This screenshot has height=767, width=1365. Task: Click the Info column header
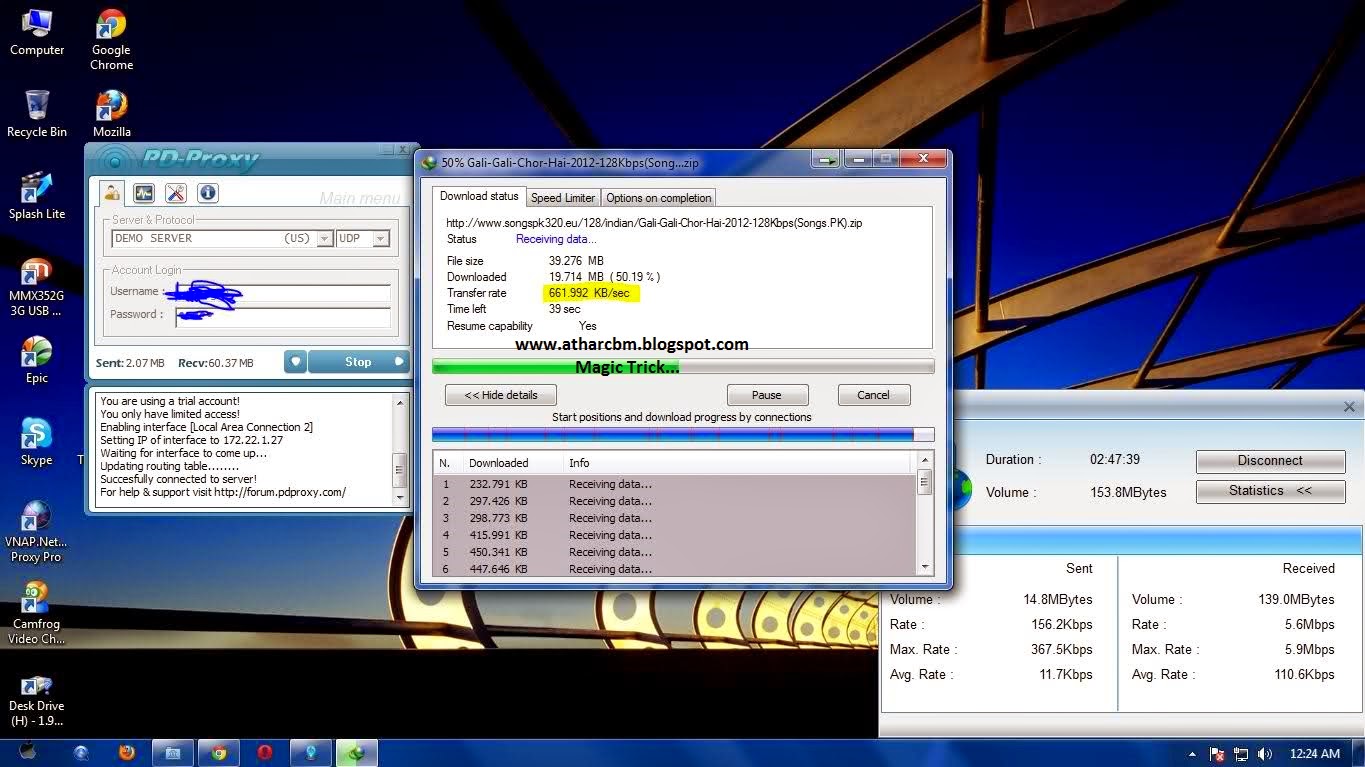738,463
